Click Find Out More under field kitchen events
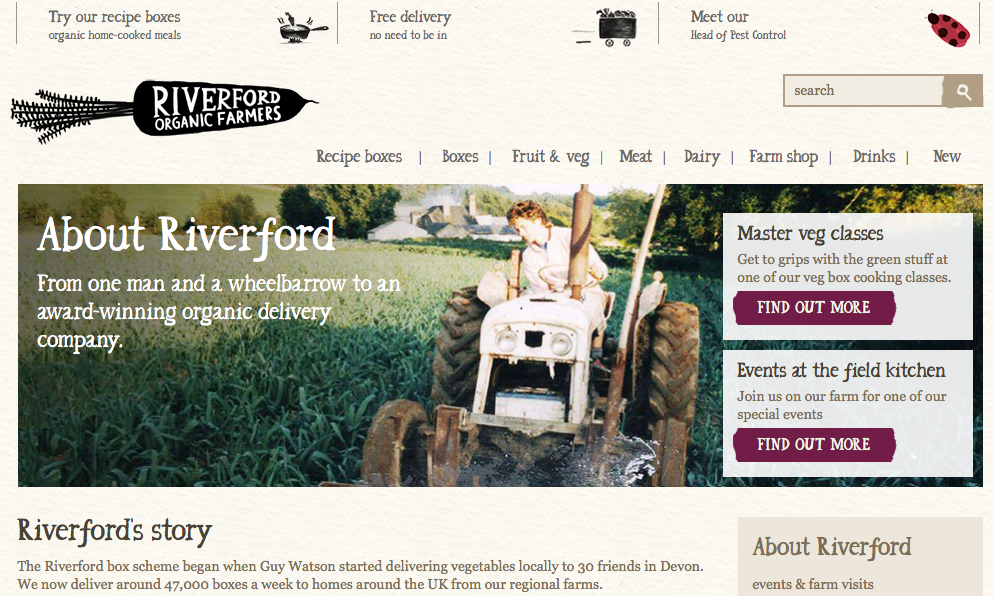This screenshot has width=993, height=596. 814,445
